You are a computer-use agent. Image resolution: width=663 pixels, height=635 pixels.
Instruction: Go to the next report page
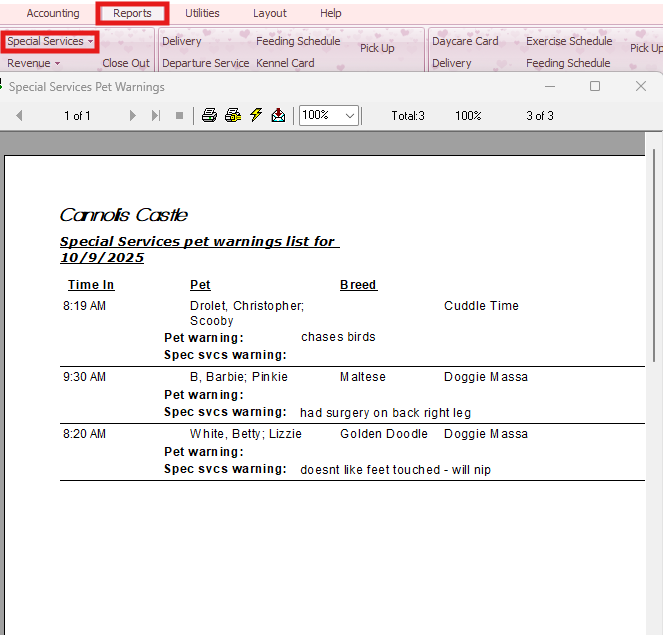coord(133,116)
